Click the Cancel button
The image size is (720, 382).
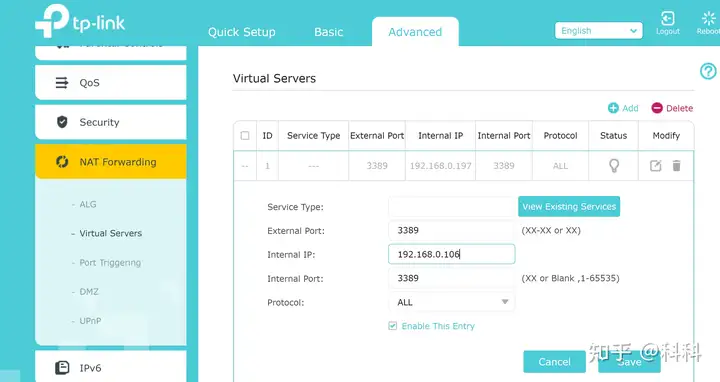tap(554, 362)
